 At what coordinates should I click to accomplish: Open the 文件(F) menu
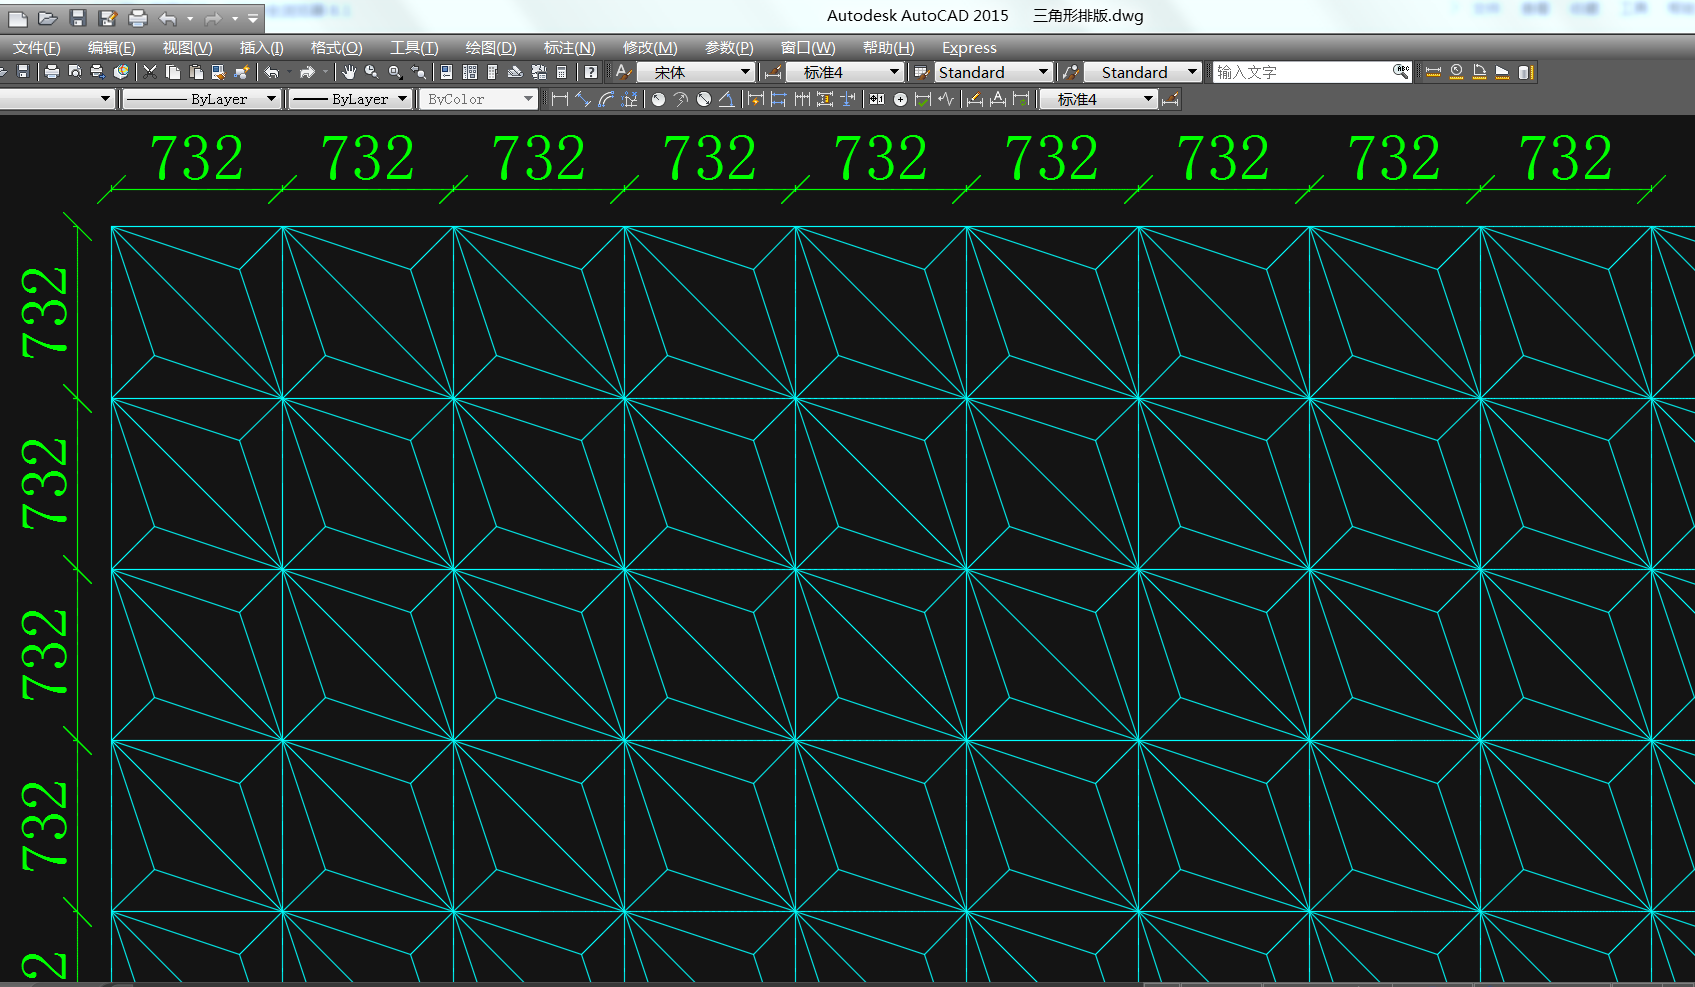click(x=36, y=48)
